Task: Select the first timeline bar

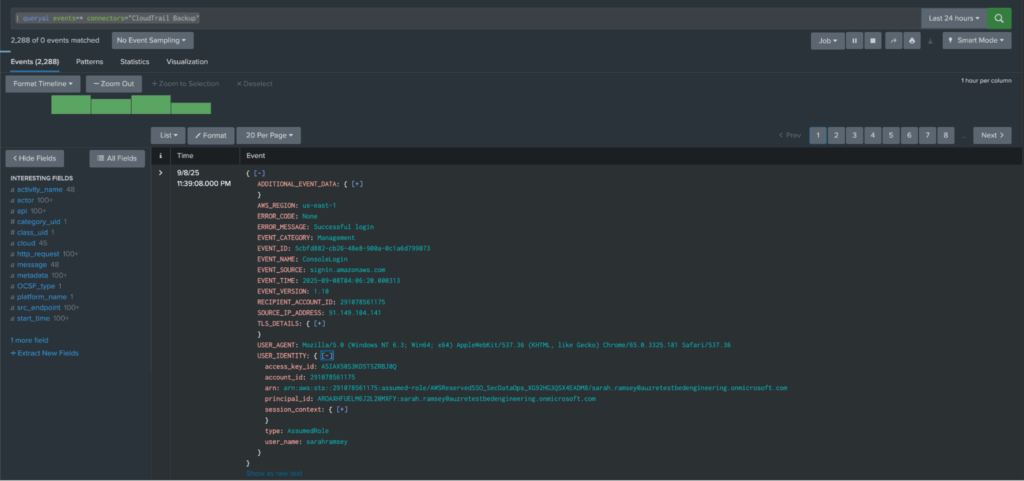Action: (71, 104)
